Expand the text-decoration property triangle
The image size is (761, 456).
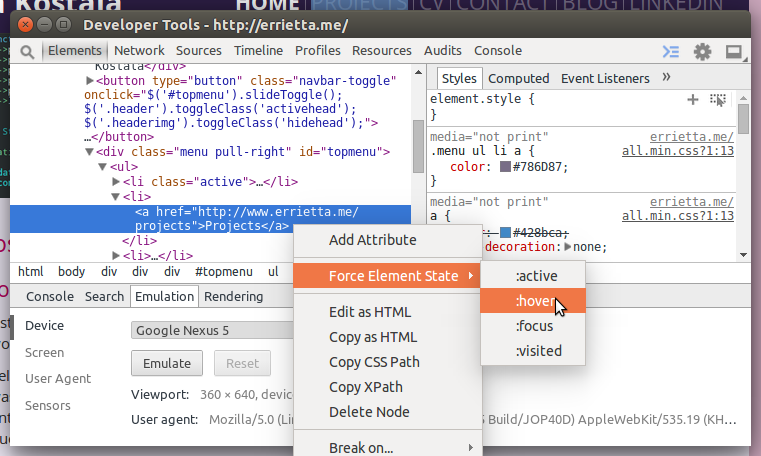pyautogui.click(x=568, y=247)
